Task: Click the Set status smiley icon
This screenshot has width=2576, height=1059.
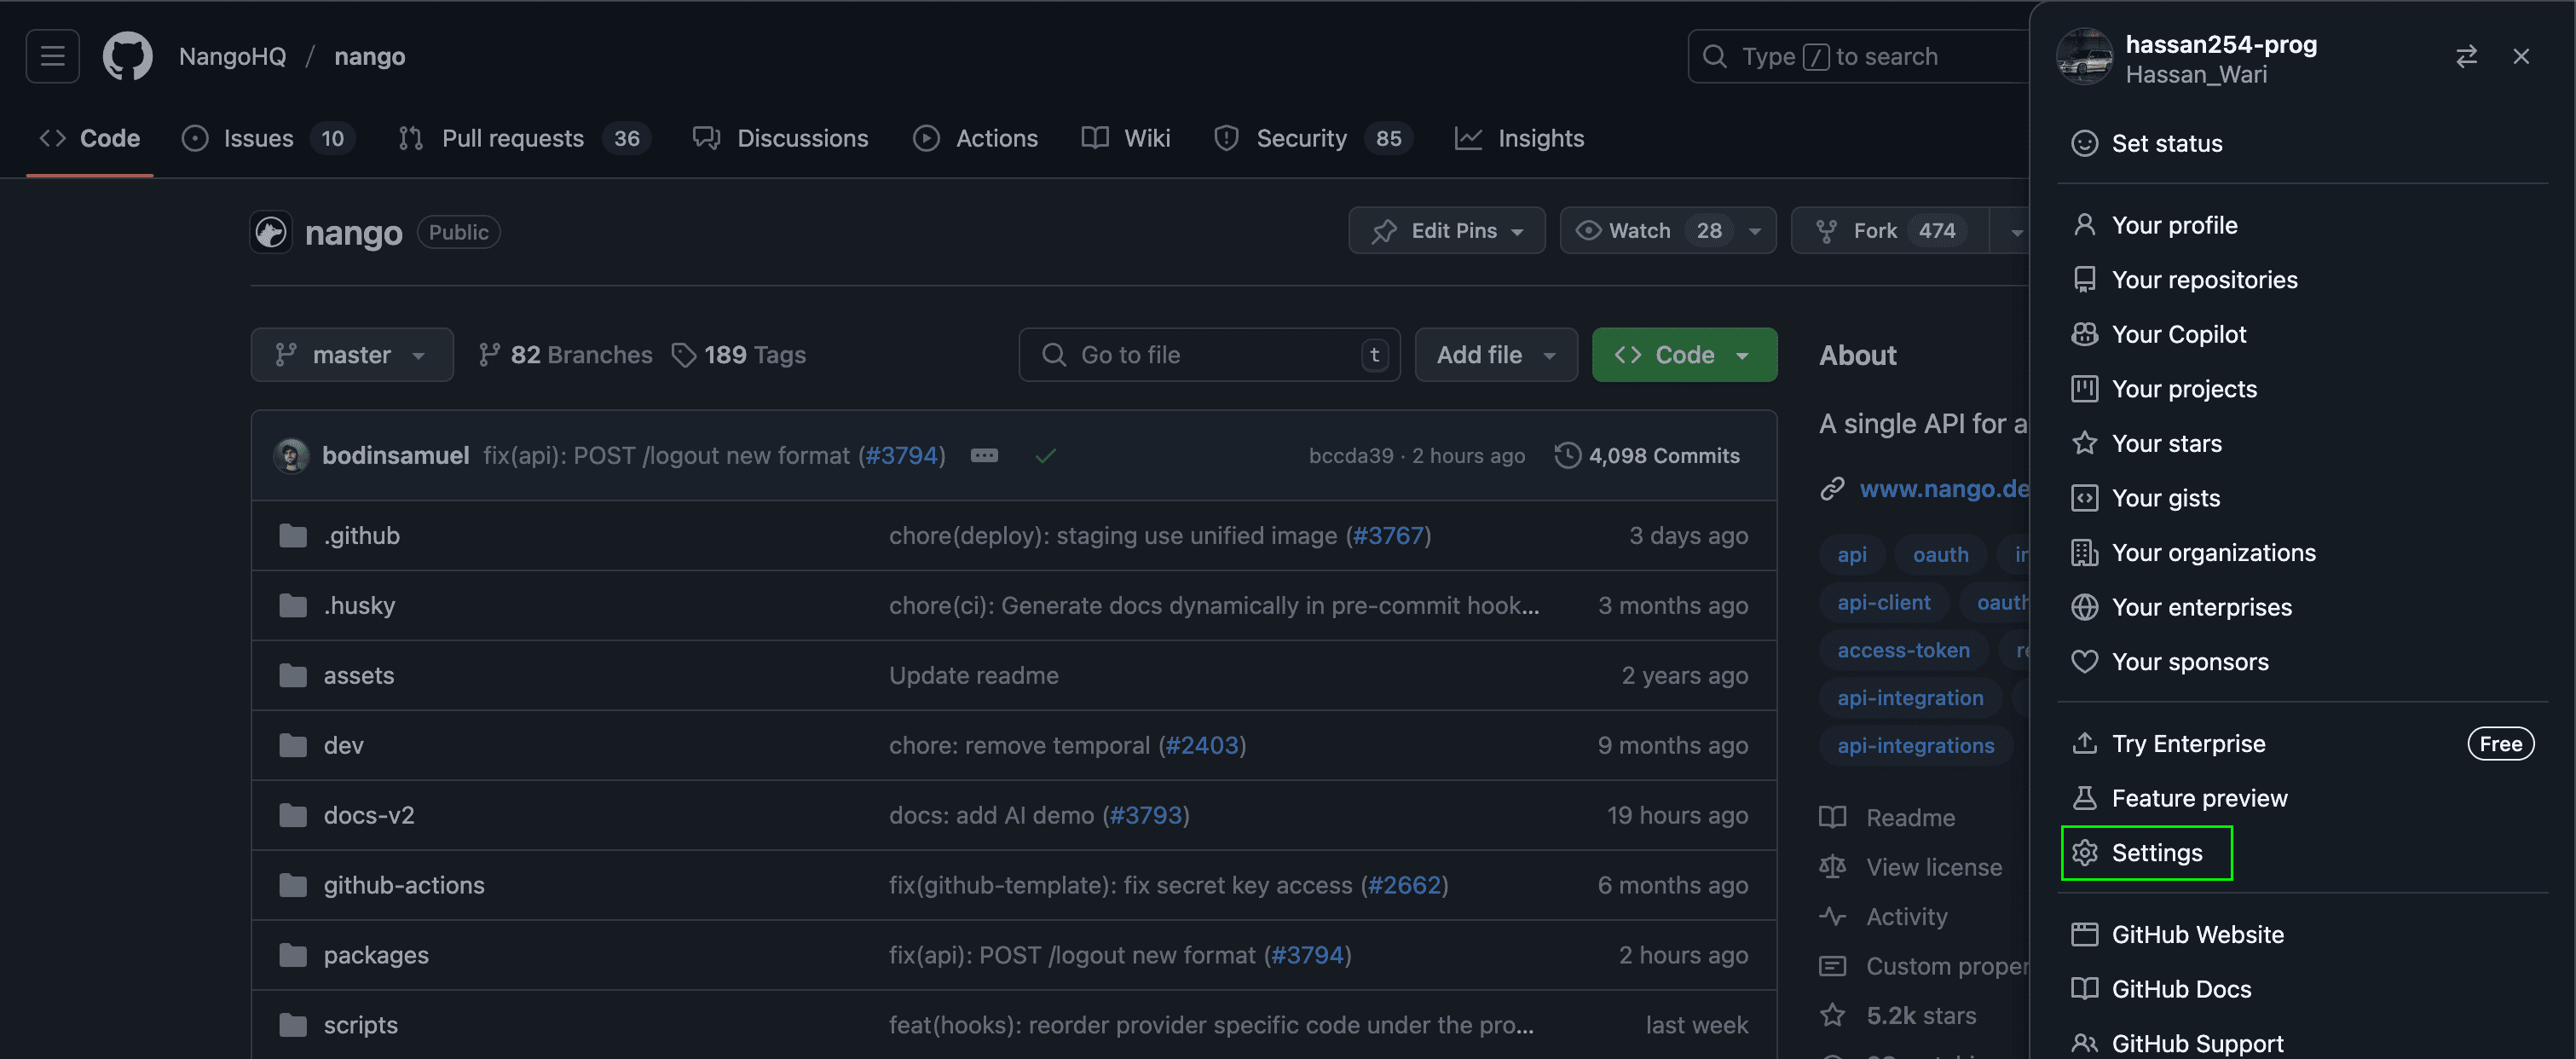Action: [x=2084, y=143]
